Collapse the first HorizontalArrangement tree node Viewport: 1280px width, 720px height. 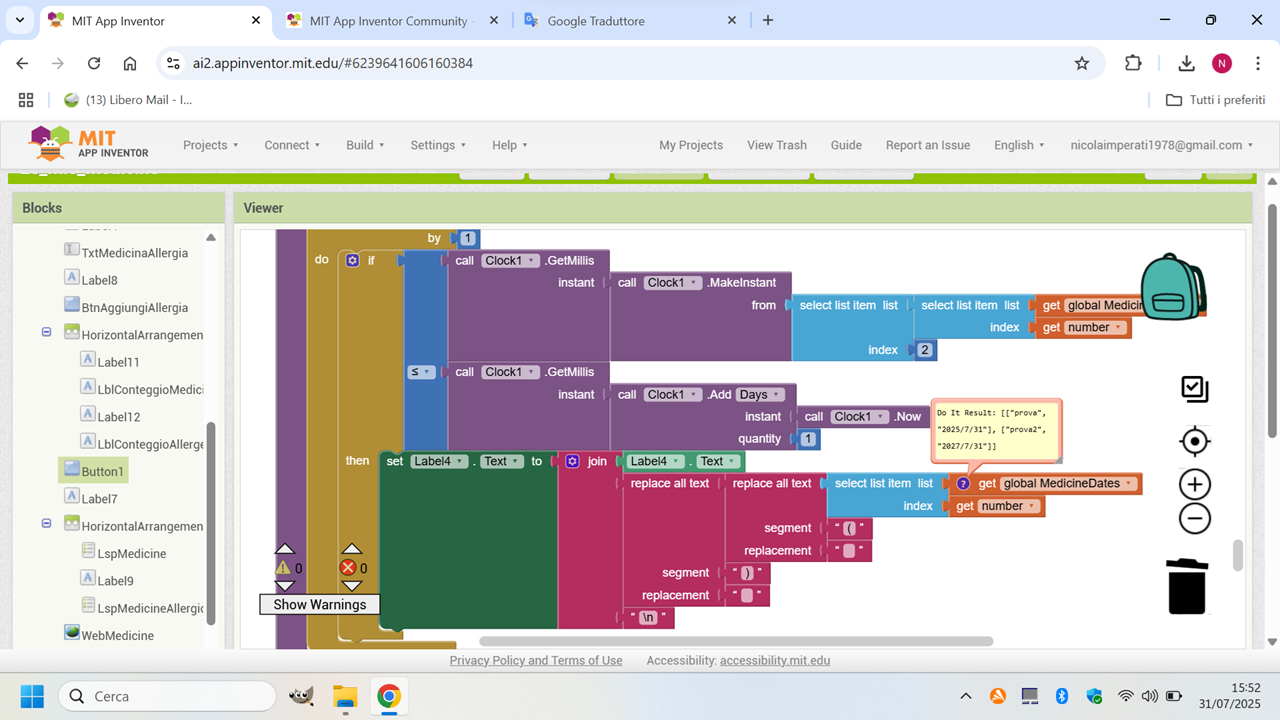[46, 332]
